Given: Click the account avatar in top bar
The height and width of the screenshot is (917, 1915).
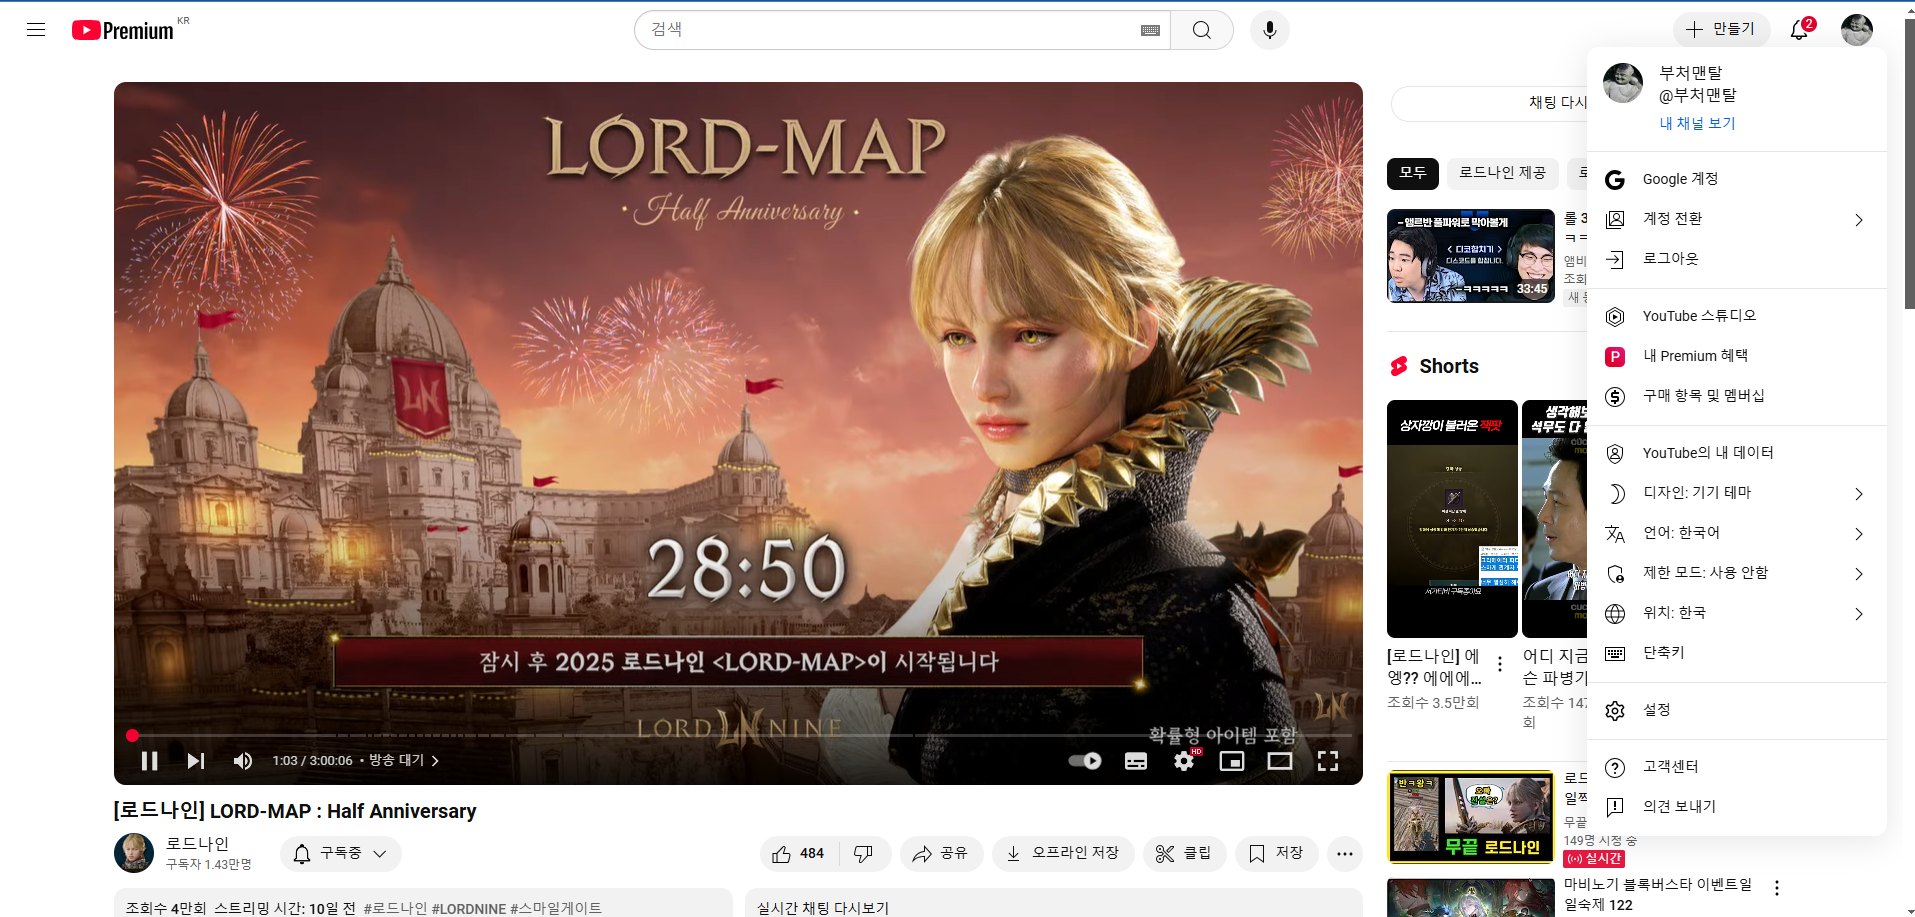Looking at the screenshot, I should [1857, 30].
